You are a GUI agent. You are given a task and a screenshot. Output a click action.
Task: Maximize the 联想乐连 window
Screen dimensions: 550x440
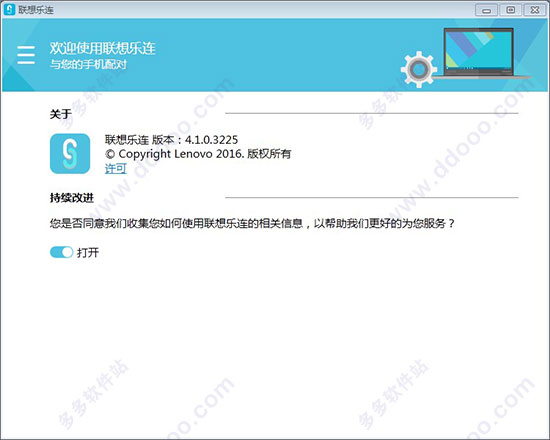510,10
